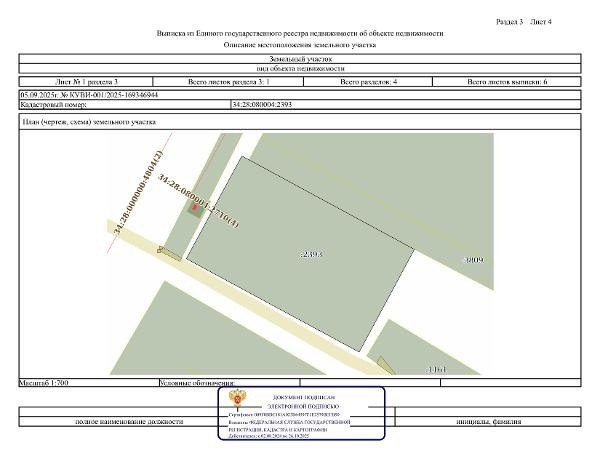The image size is (600, 464).
Task: Click the title line 'Выписка из Единого государственного реестра'
Action: tap(300, 33)
